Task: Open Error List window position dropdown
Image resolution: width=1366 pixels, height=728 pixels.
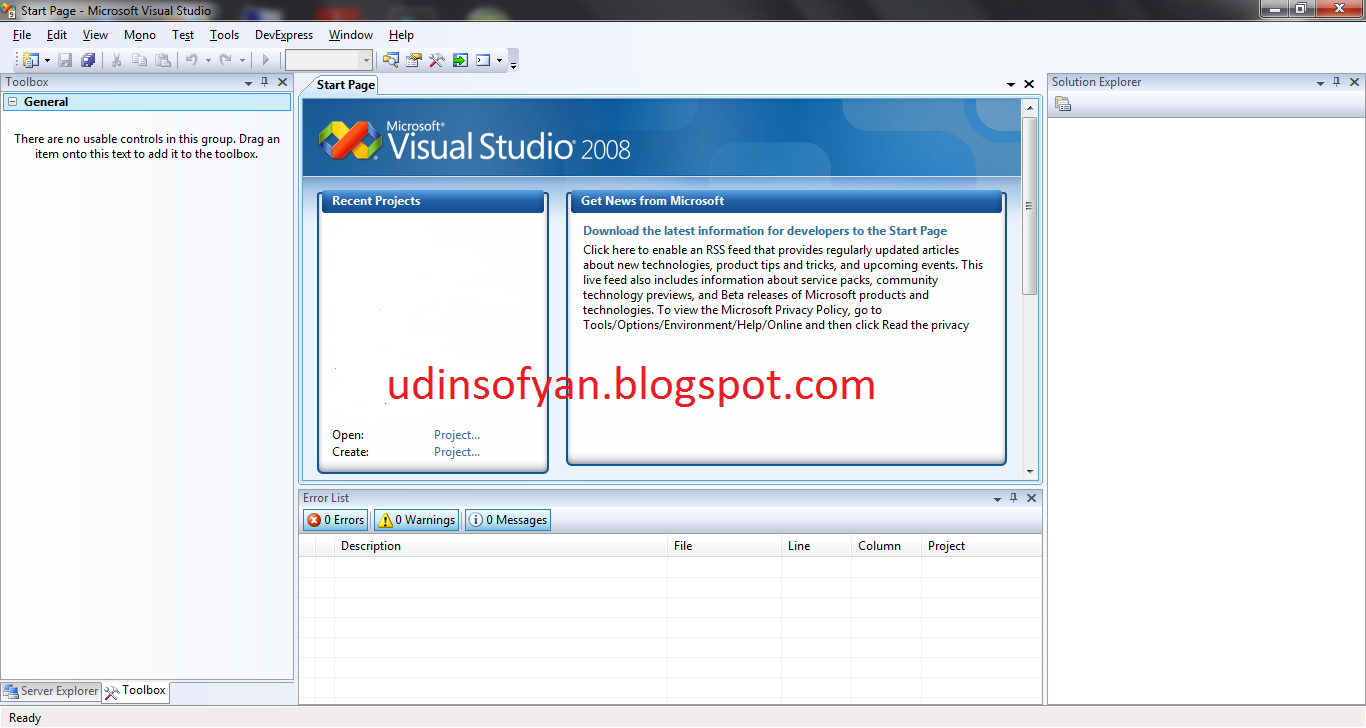Action: coord(997,498)
